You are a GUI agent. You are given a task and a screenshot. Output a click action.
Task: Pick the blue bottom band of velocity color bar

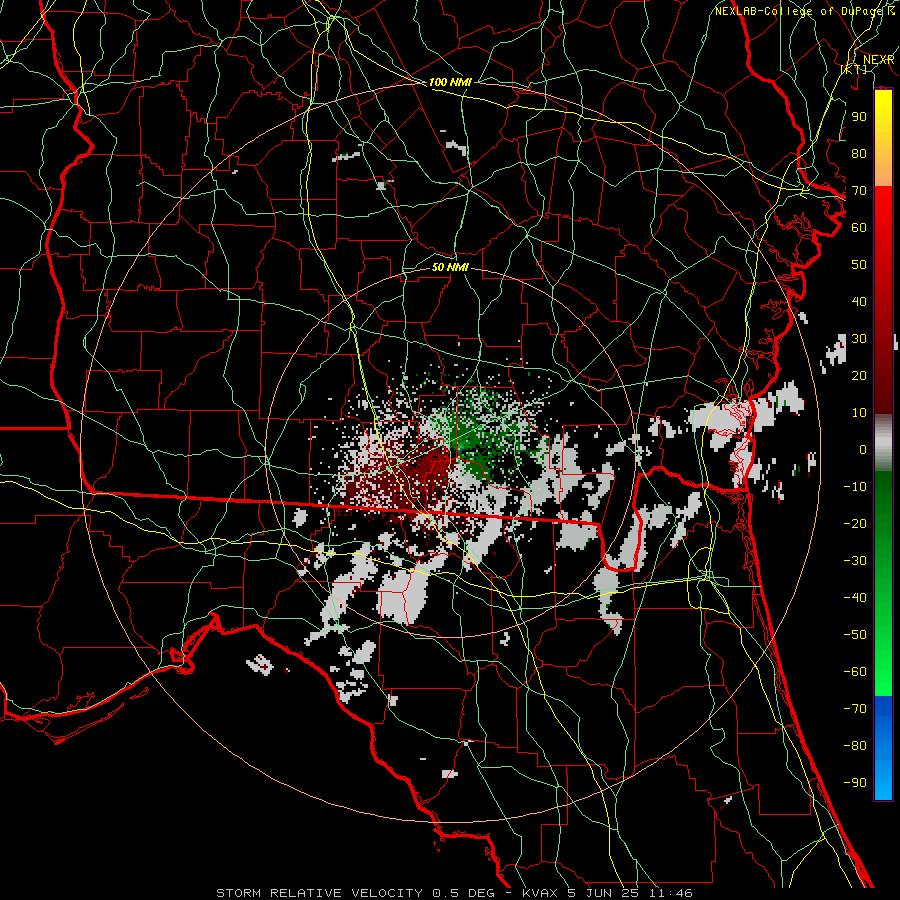[x=883, y=748]
